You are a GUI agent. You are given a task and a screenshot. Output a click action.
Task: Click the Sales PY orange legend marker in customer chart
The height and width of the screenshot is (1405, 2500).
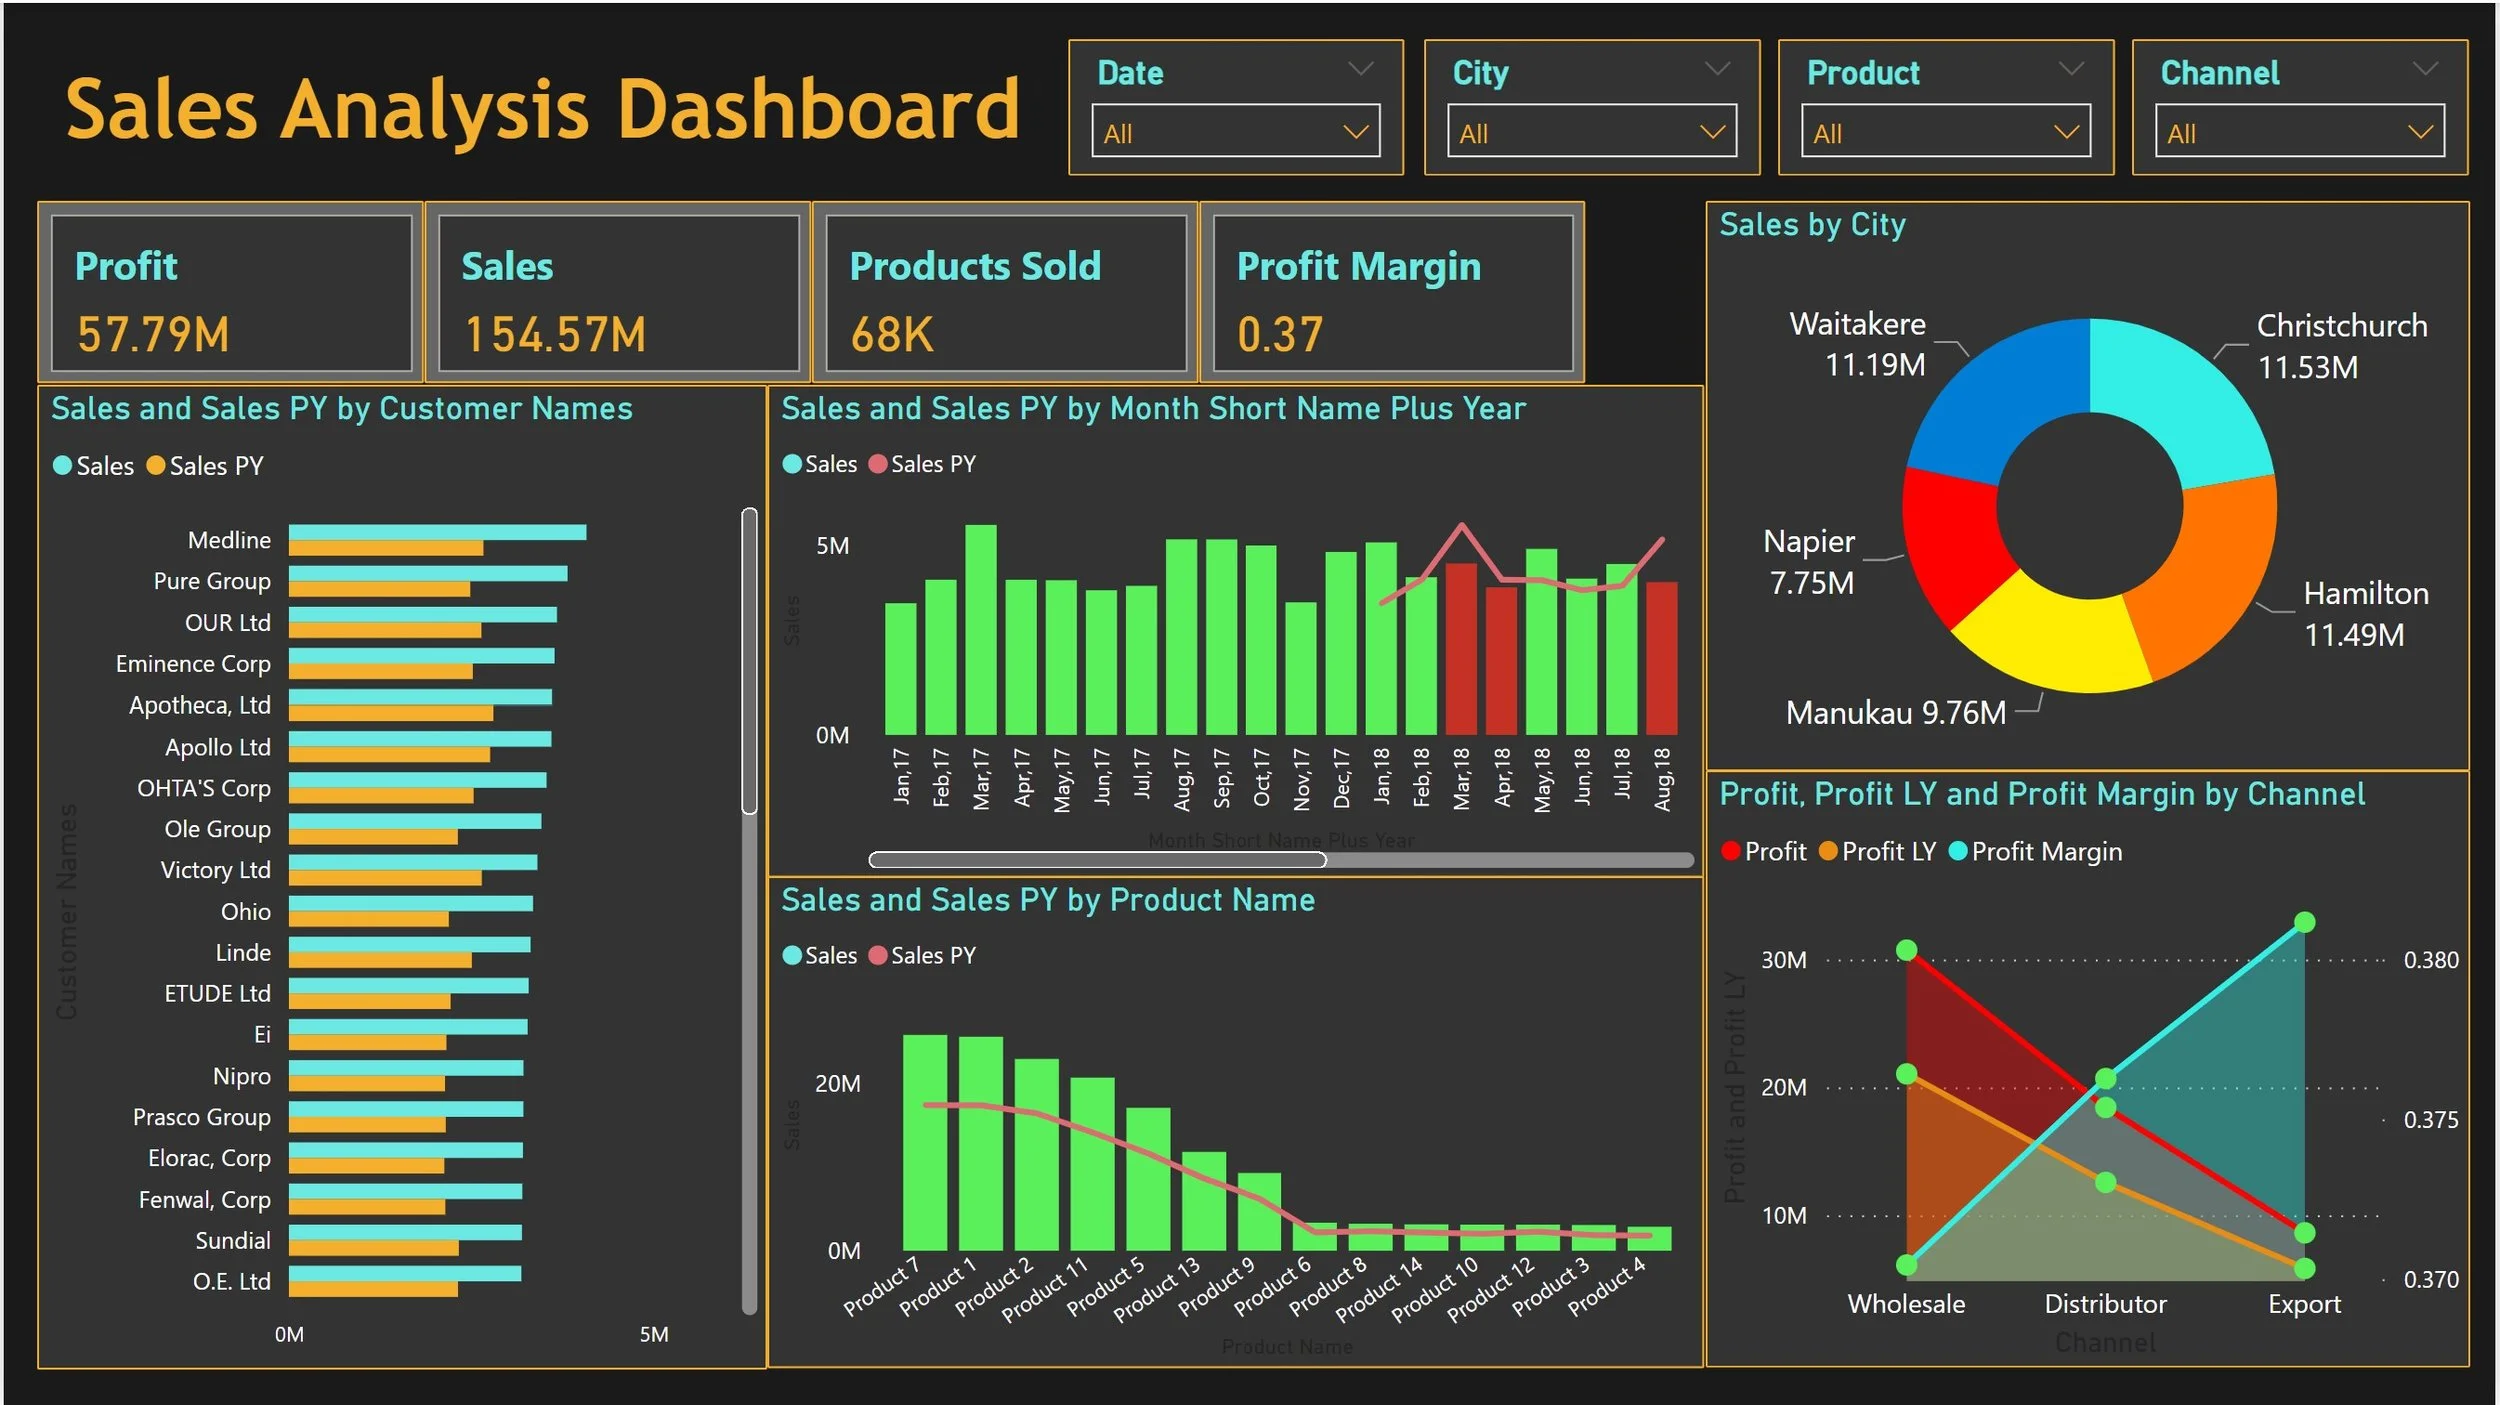click(x=156, y=466)
